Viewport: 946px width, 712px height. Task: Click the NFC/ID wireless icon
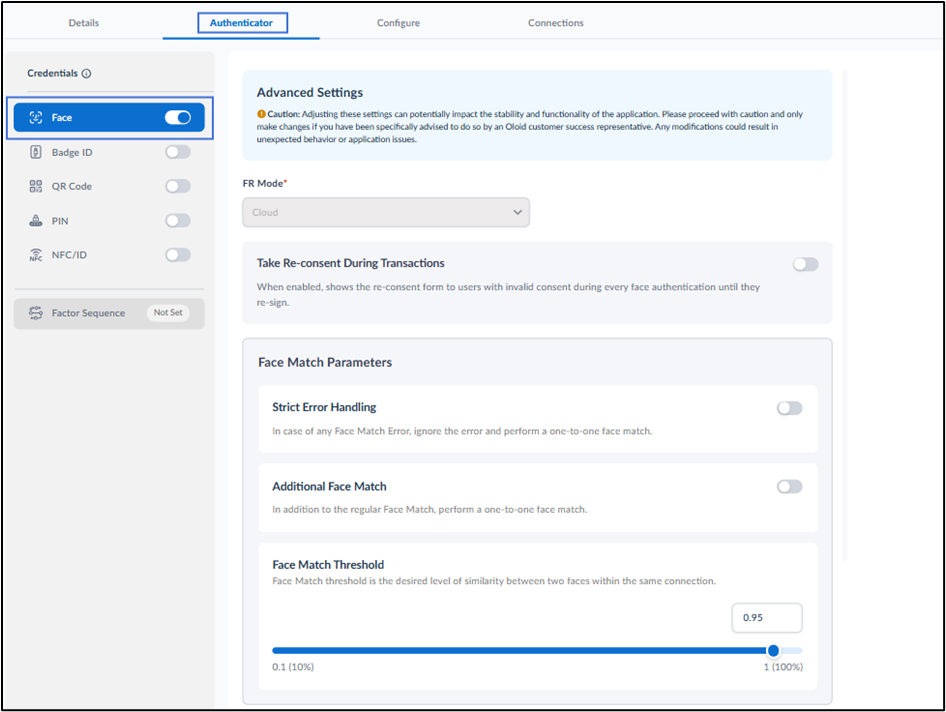(x=36, y=255)
